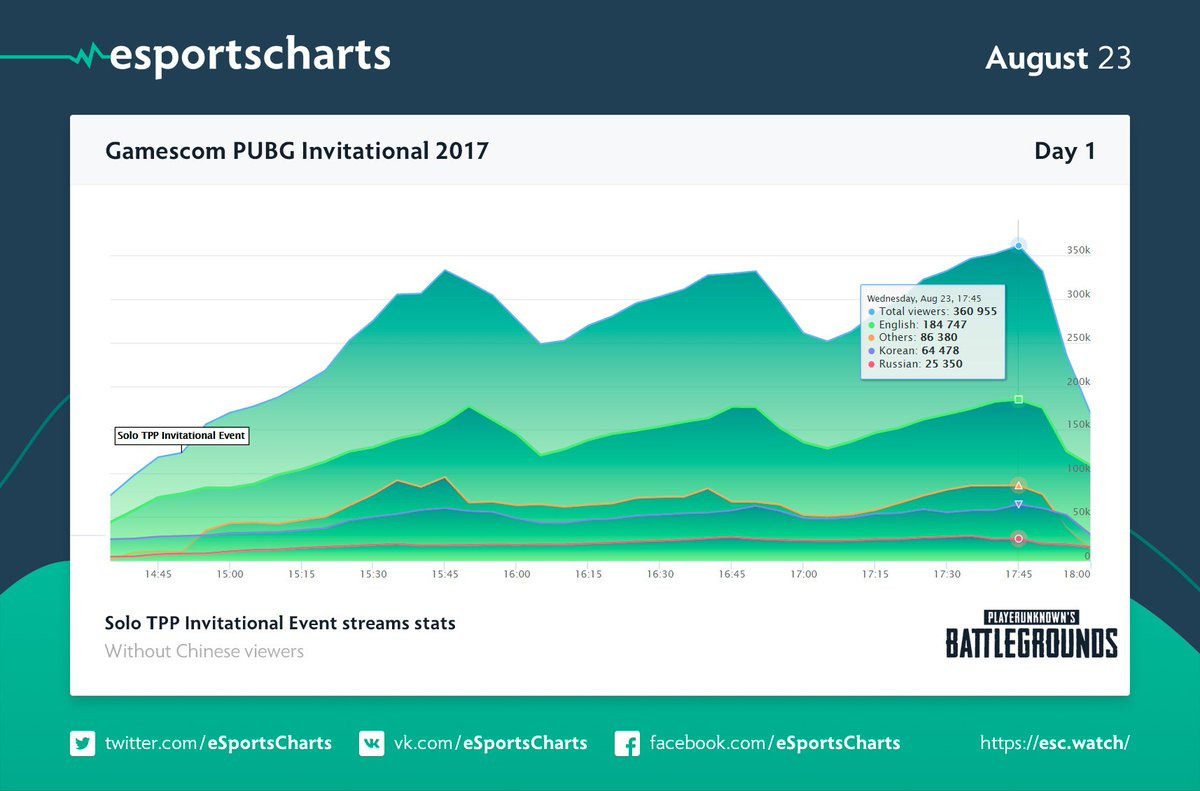Click the 350k y-axis label
This screenshot has height=791, width=1200.
pyautogui.click(x=1079, y=250)
